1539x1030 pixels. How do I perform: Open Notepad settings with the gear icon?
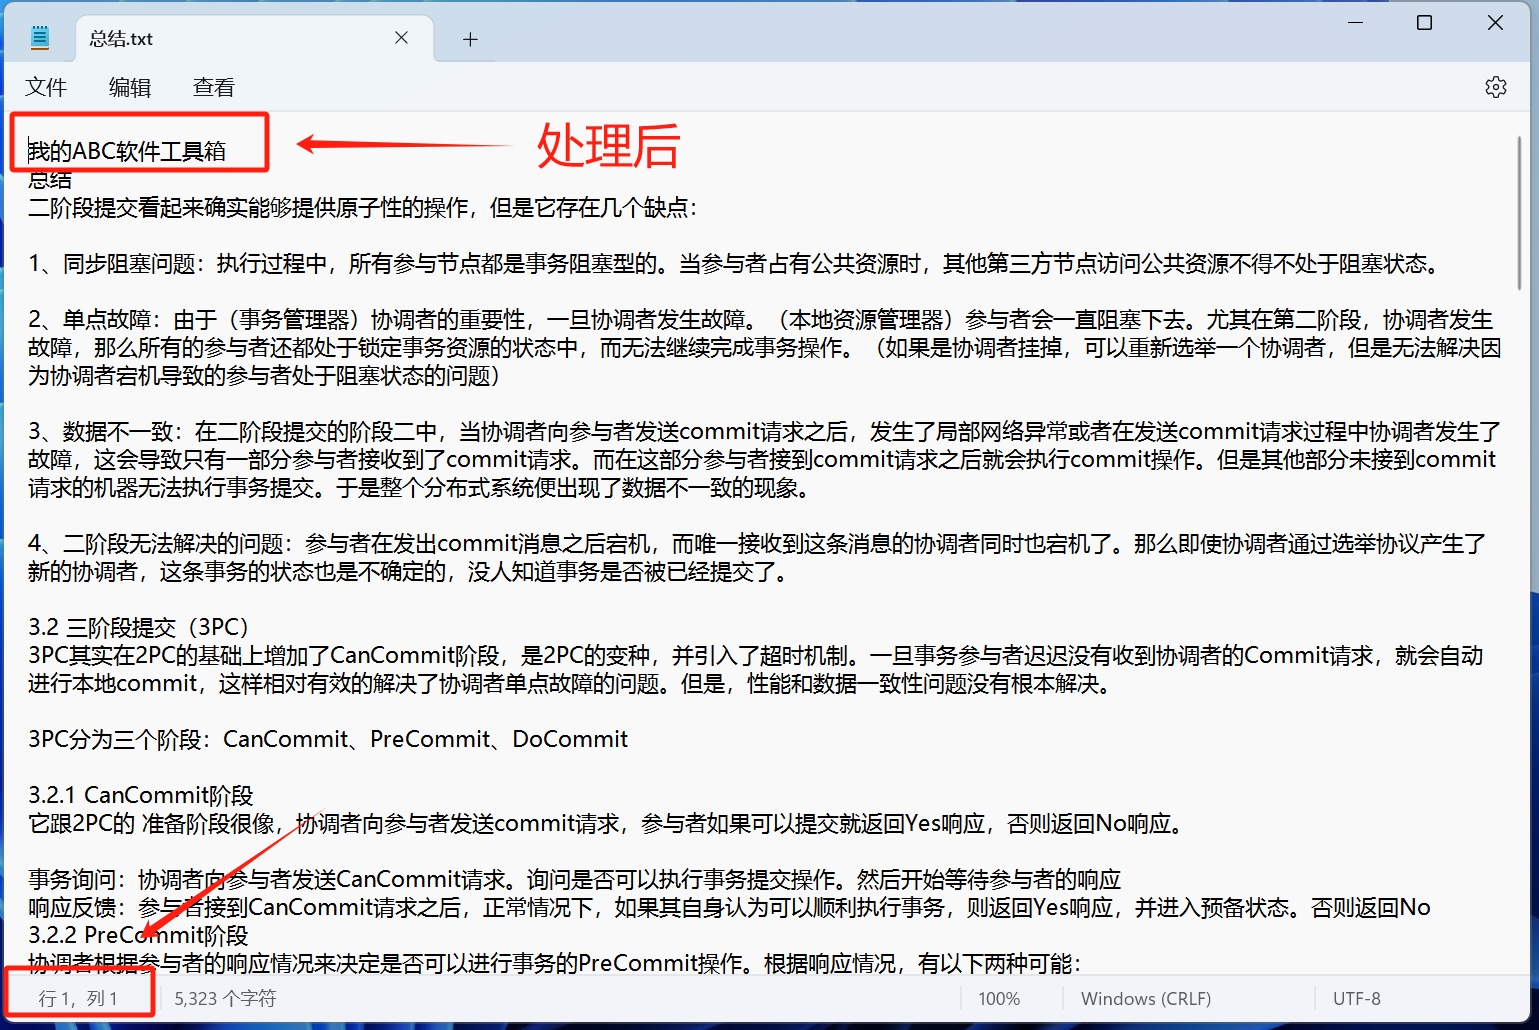pos(1495,87)
